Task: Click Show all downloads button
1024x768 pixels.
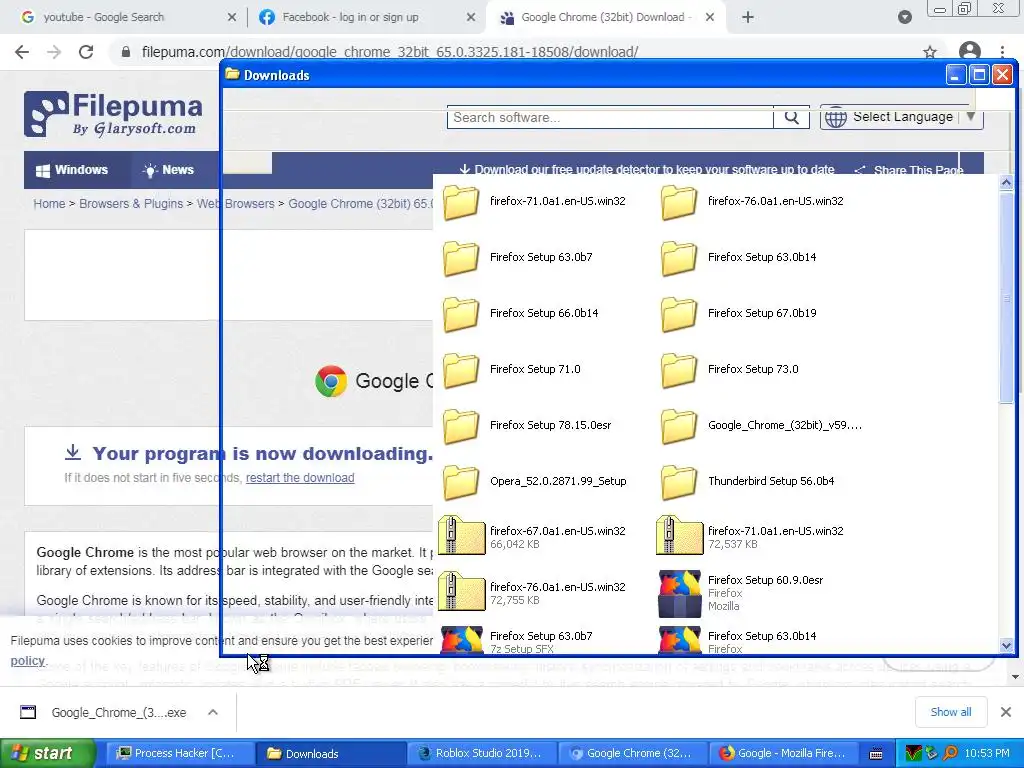Action: (x=950, y=712)
